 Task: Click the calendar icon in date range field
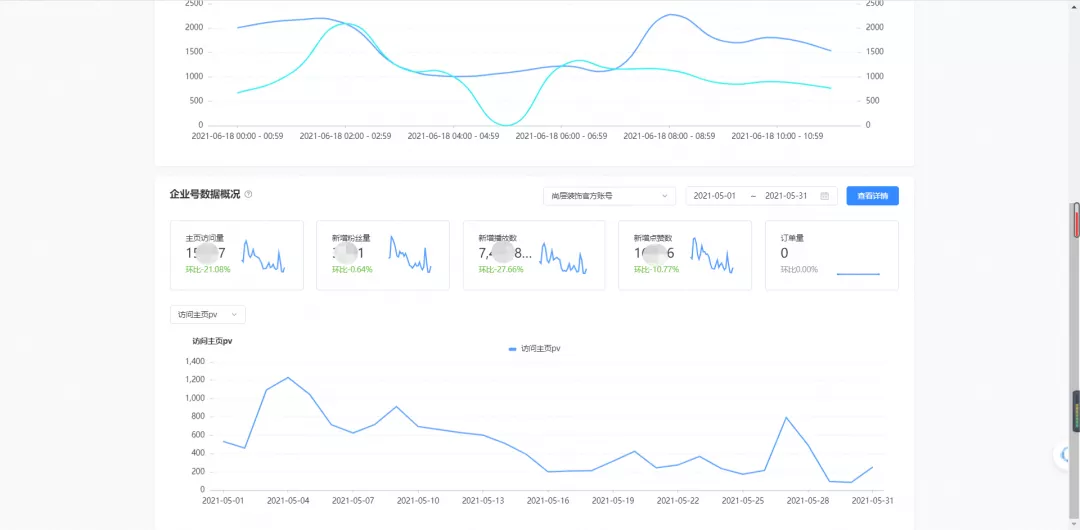[824, 196]
